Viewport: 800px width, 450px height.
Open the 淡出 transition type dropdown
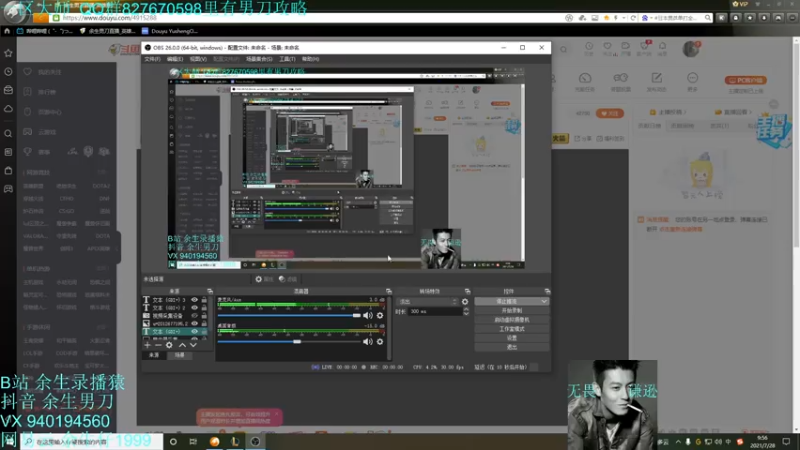point(428,302)
